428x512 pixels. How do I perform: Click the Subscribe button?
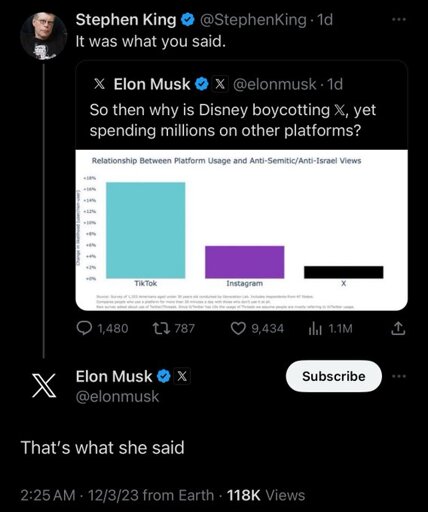pos(334,376)
